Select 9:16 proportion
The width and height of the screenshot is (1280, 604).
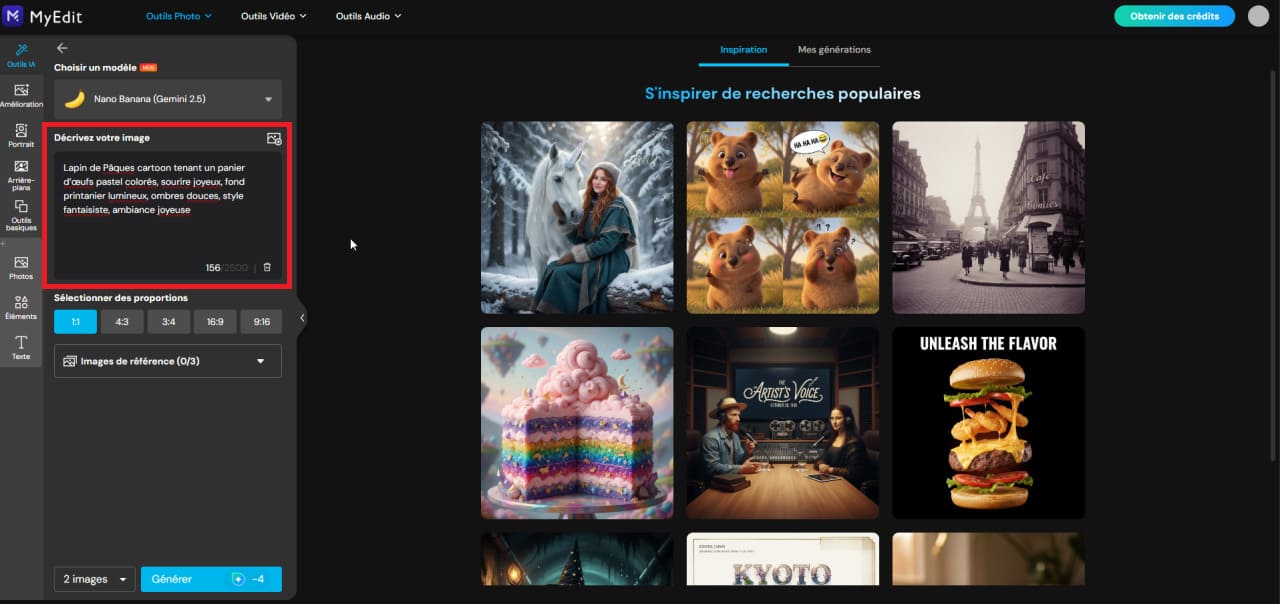(x=261, y=321)
